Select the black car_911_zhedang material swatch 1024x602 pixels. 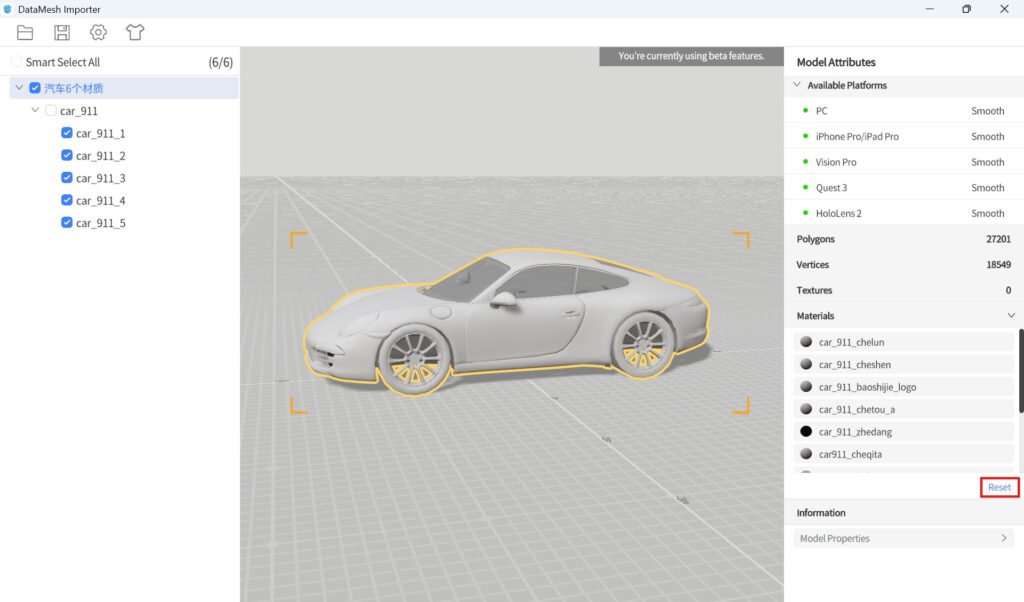[x=806, y=431]
